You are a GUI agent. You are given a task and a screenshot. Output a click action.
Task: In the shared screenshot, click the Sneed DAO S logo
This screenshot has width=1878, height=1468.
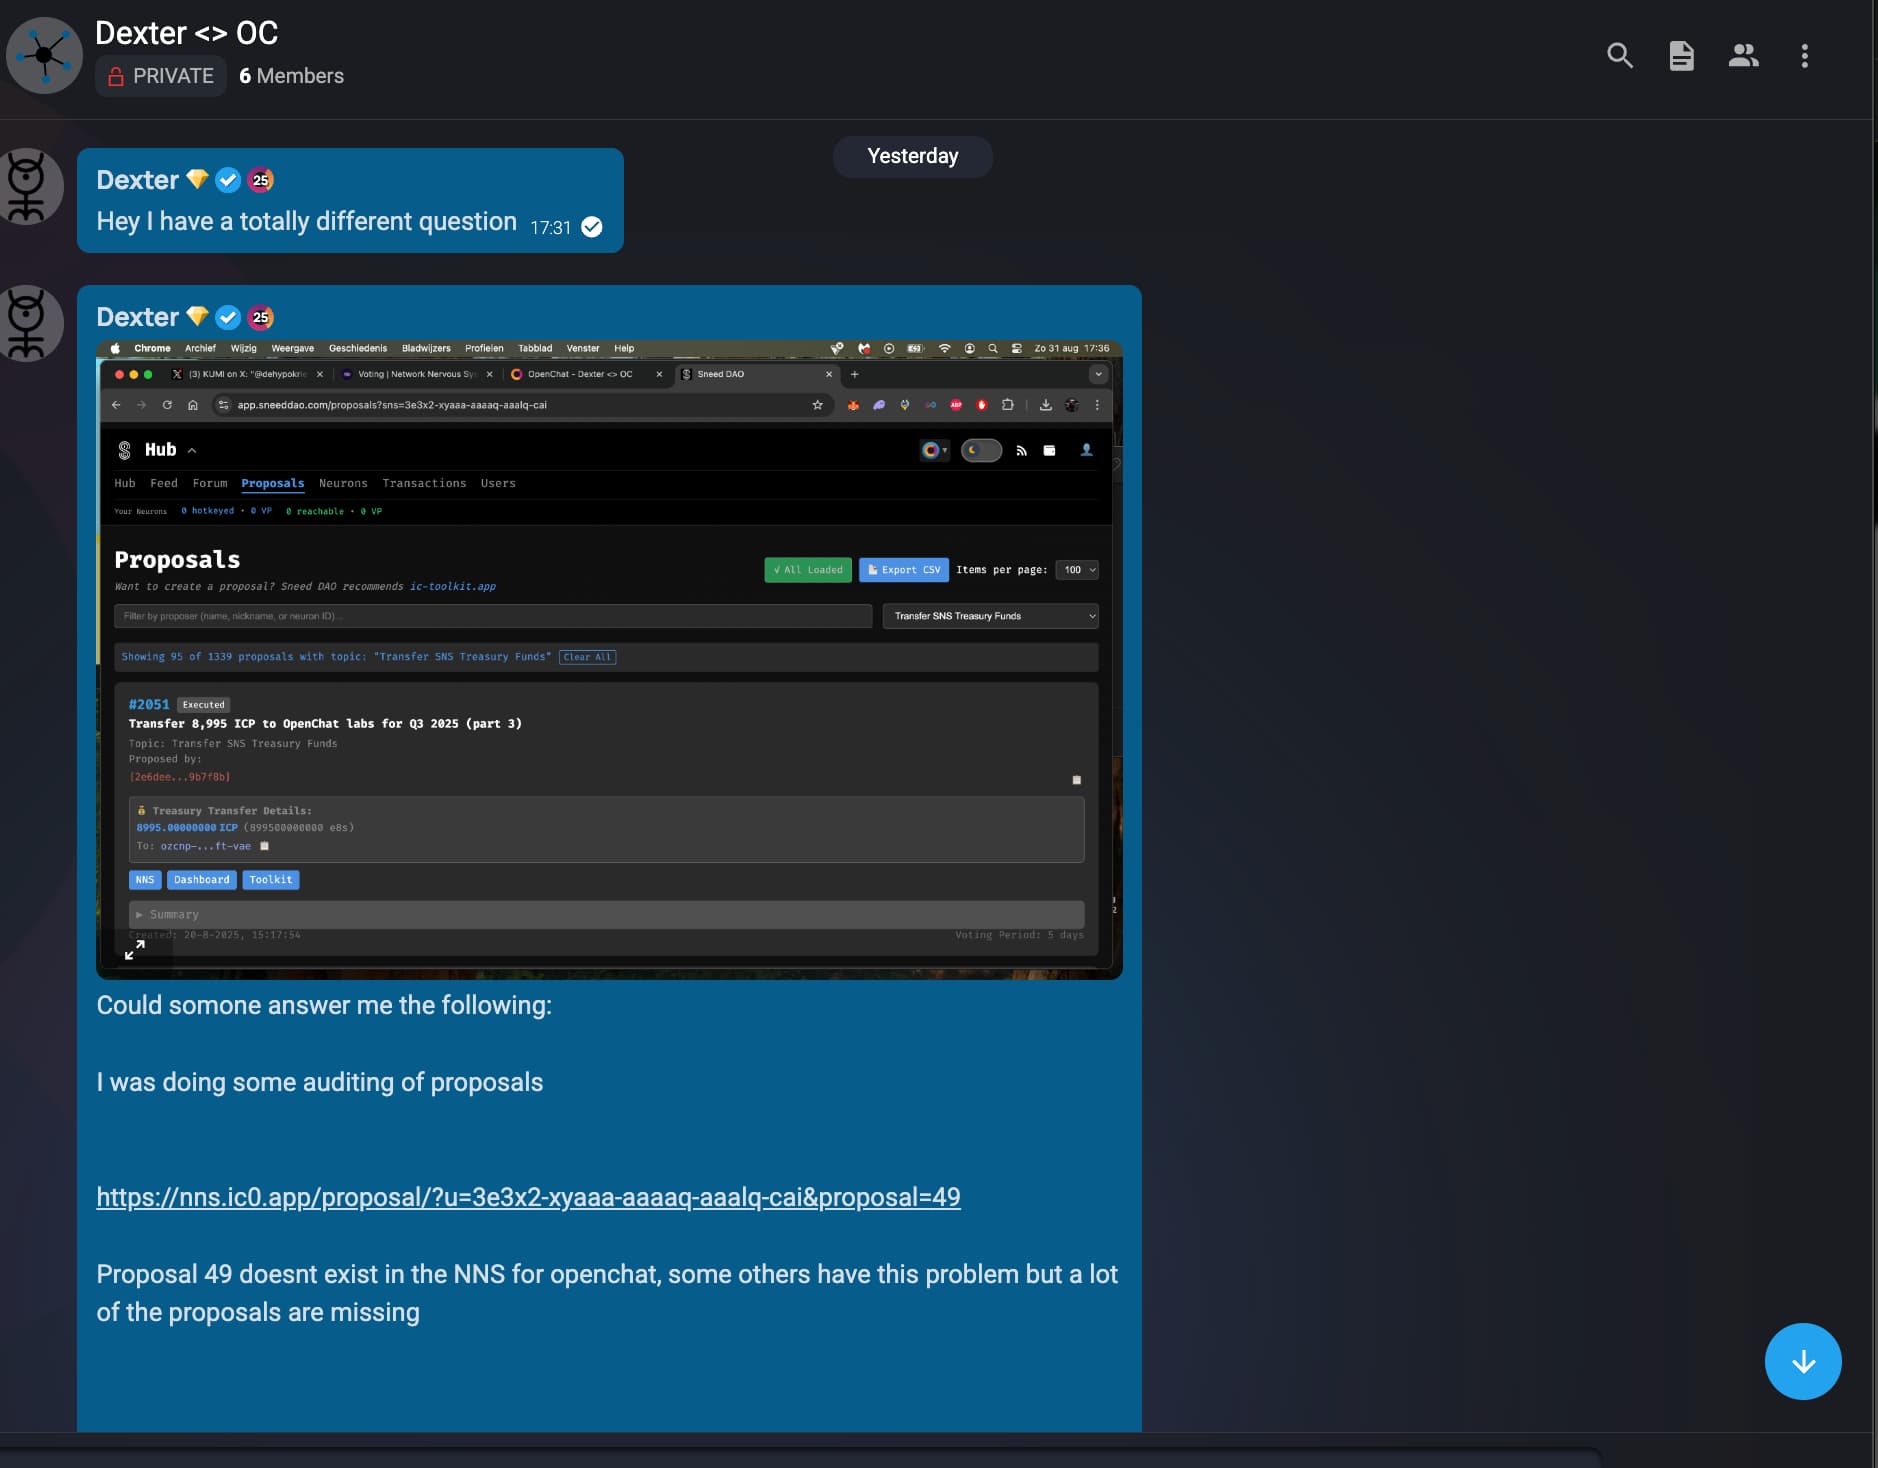point(124,450)
